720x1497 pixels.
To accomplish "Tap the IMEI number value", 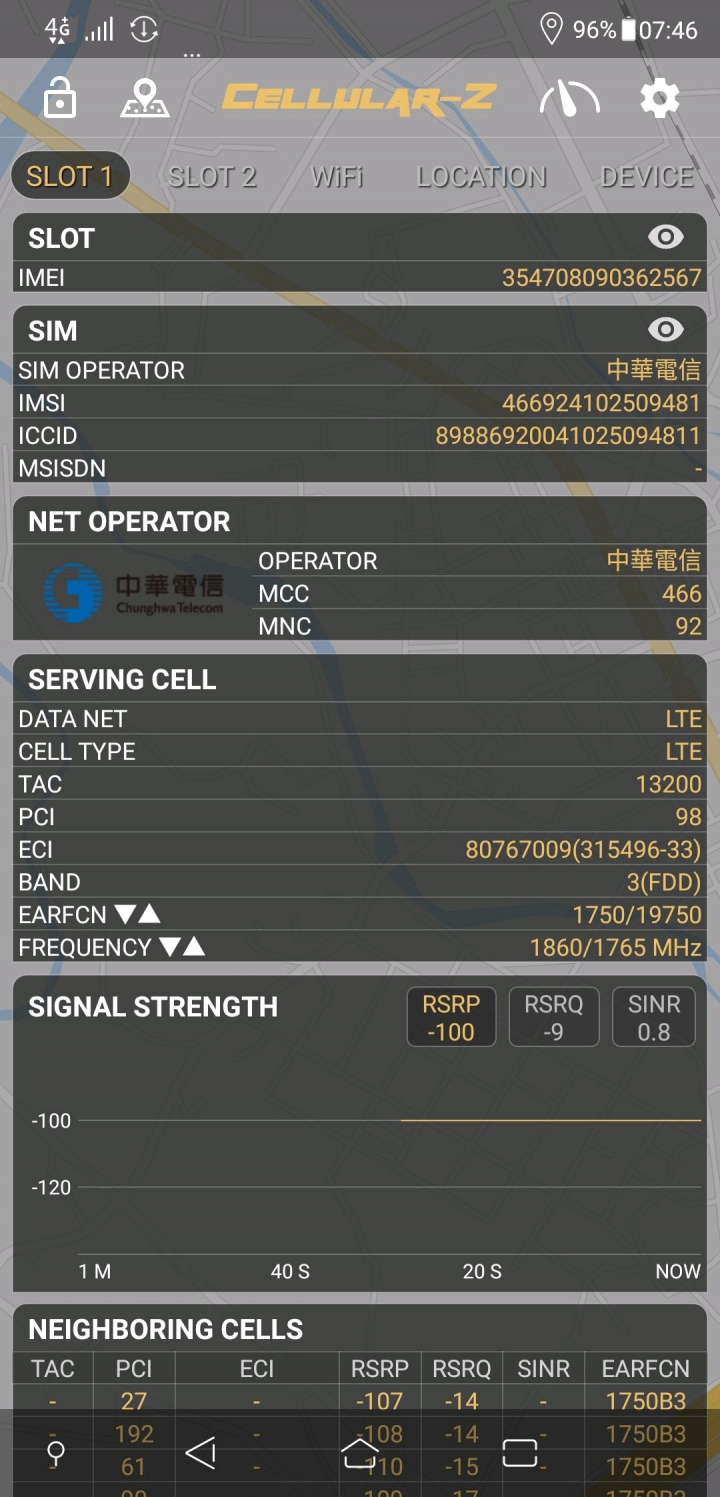I will pos(602,277).
